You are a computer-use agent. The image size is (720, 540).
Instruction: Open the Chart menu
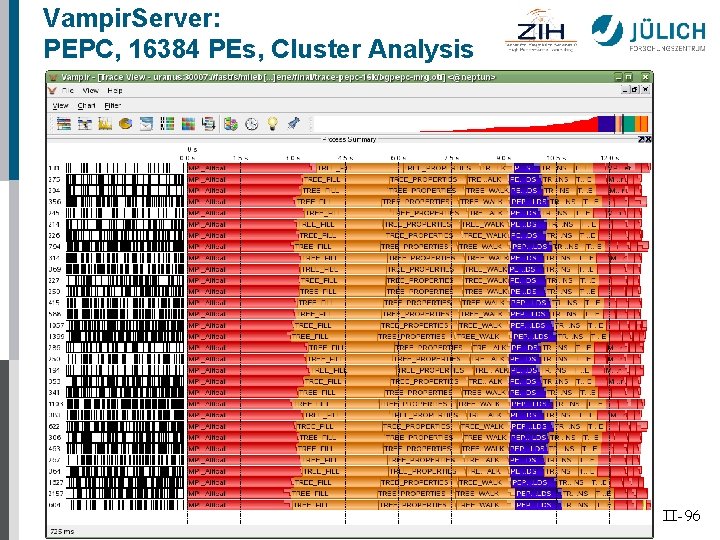click(x=86, y=106)
